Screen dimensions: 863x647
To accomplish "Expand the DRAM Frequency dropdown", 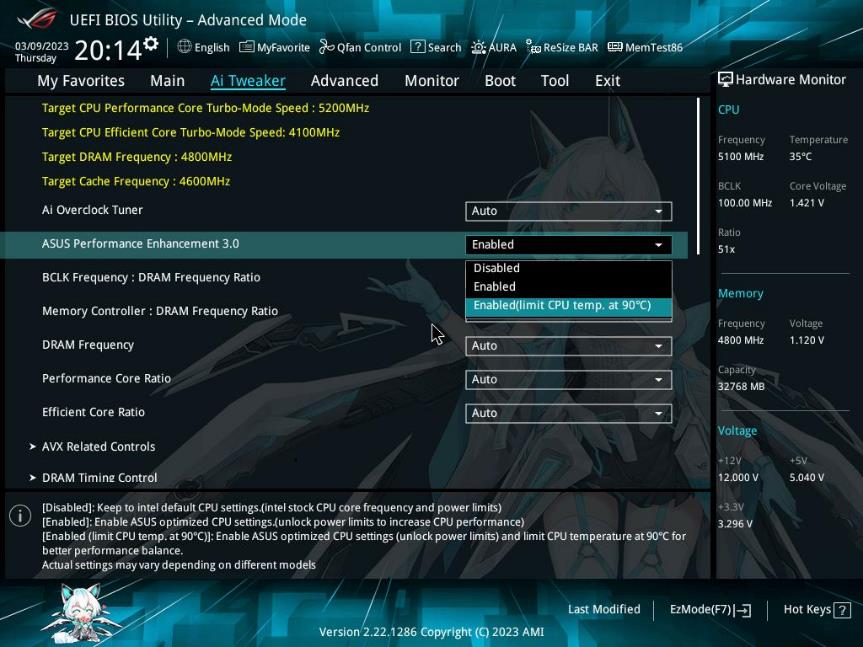I will pyautogui.click(x=567, y=345).
